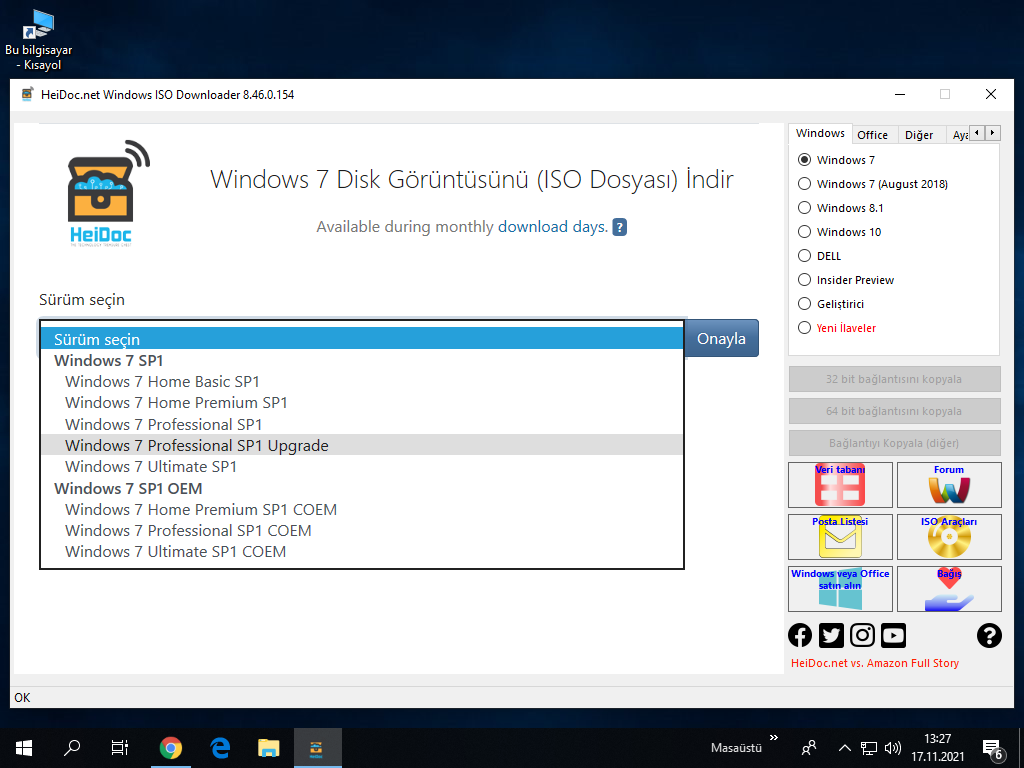Select the Yeni İlaveler radio button
Screen dimensions: 1024x768
click(805, 328)
